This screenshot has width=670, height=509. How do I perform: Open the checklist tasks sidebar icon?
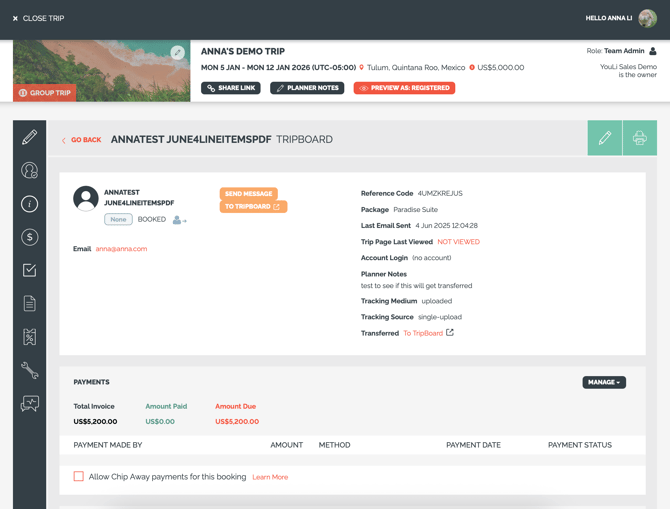pos(29,270)
